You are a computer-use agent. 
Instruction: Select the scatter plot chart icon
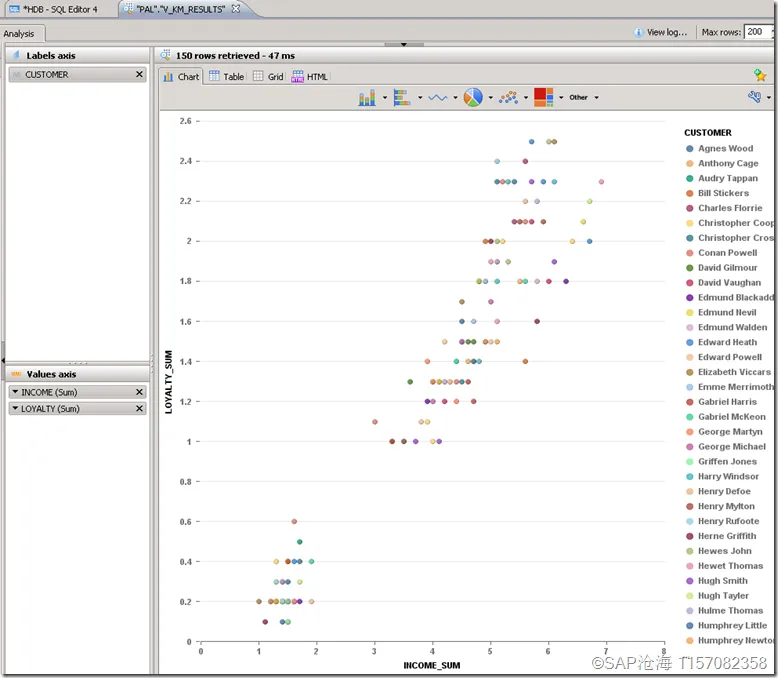pyautogui.click(x=508, y=97)
